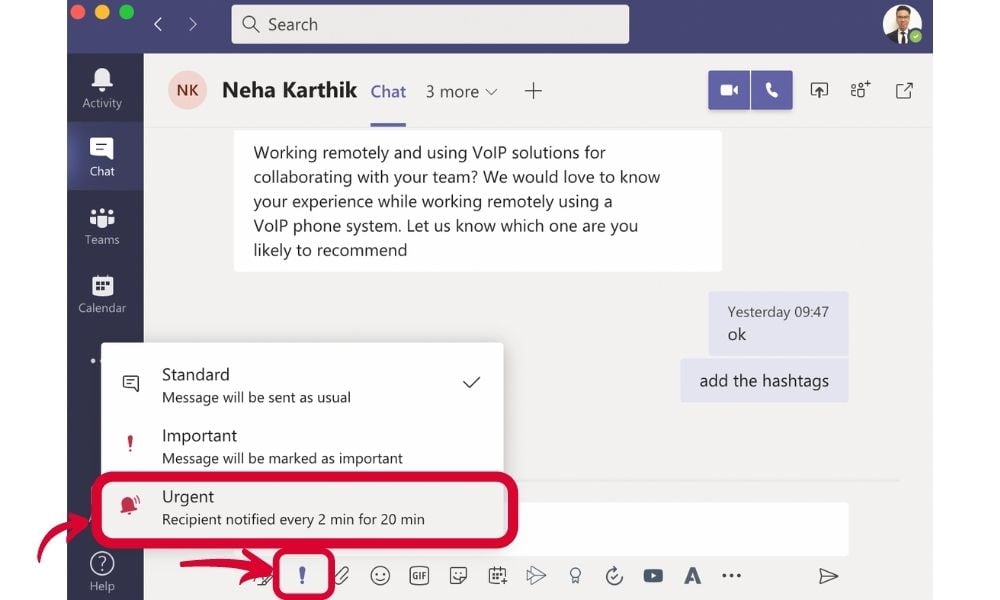Switch to the Chat tab
1000x600 pixels.
click(388, 91)
